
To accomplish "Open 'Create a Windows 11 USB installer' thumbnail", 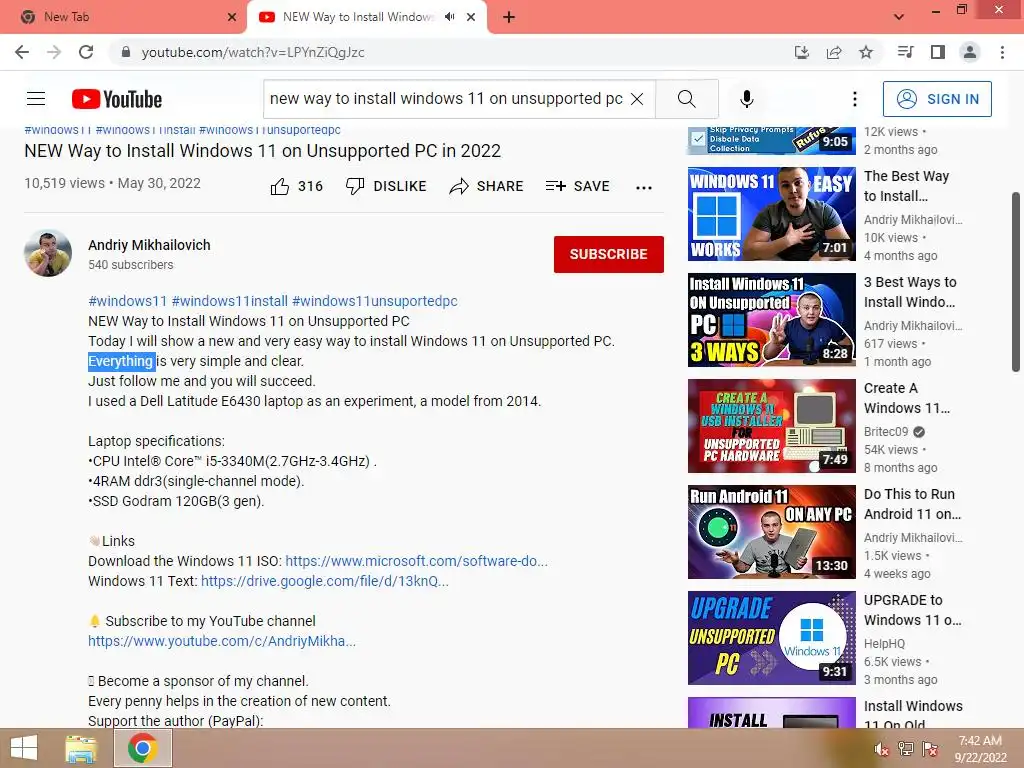I will point(771,426).
